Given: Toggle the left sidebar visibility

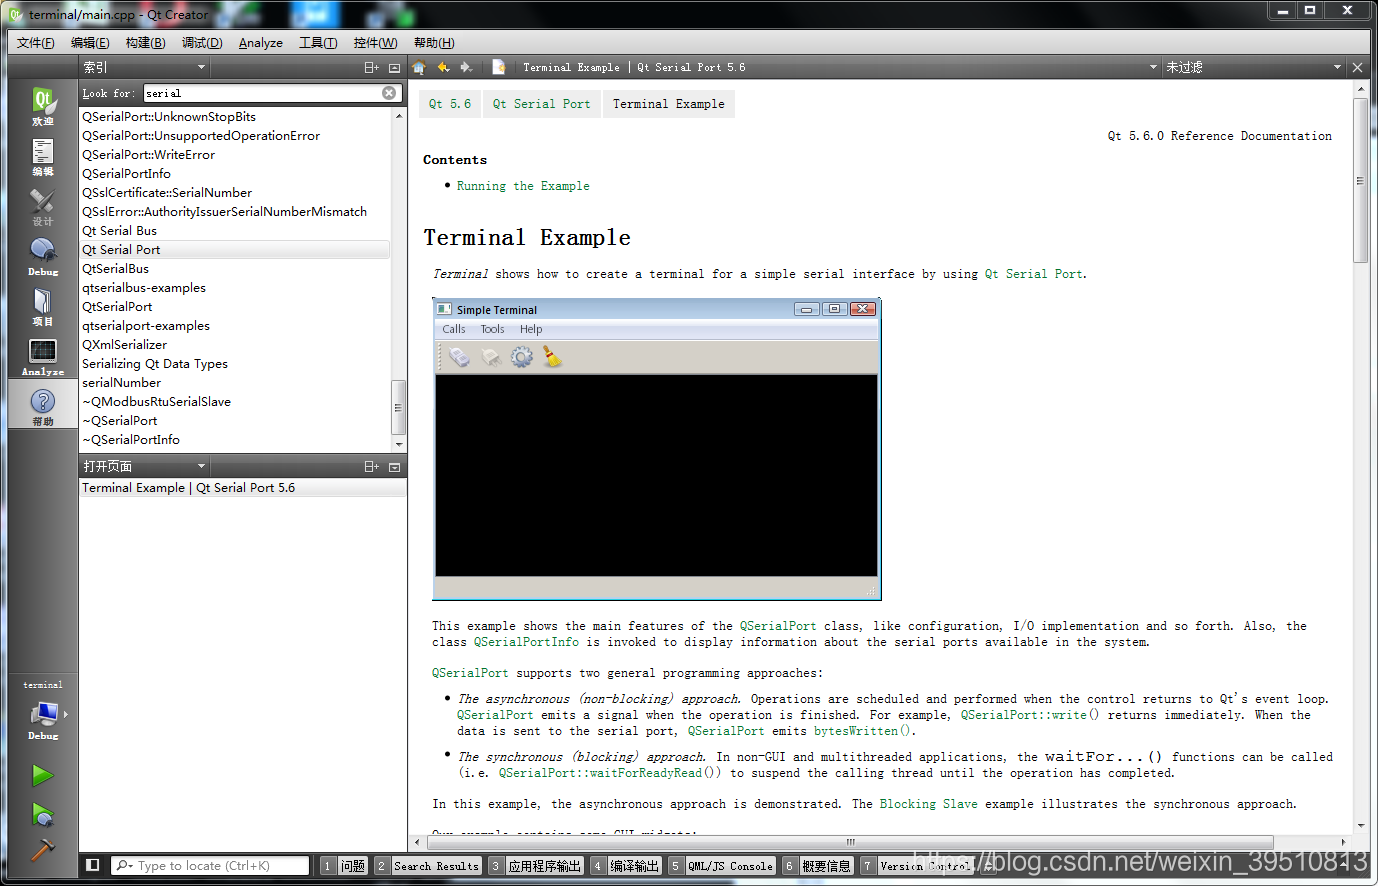Looking at the screenshot, I should pos(93,865).
